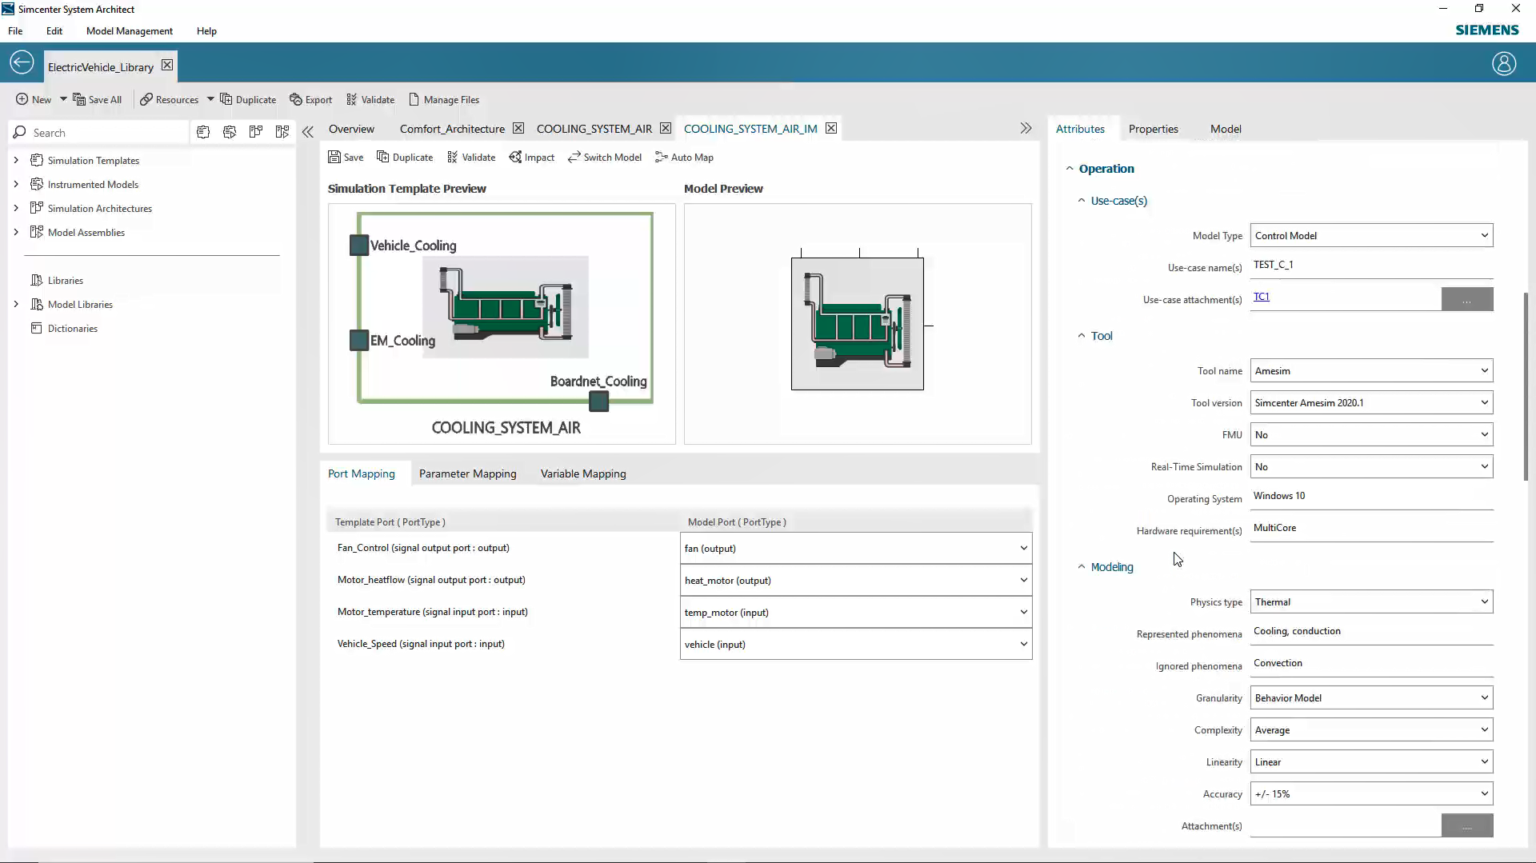
Task: Click the Validate icon for COOLING_SYSTEM_AIR_IM
Action: tap(470, 157)
